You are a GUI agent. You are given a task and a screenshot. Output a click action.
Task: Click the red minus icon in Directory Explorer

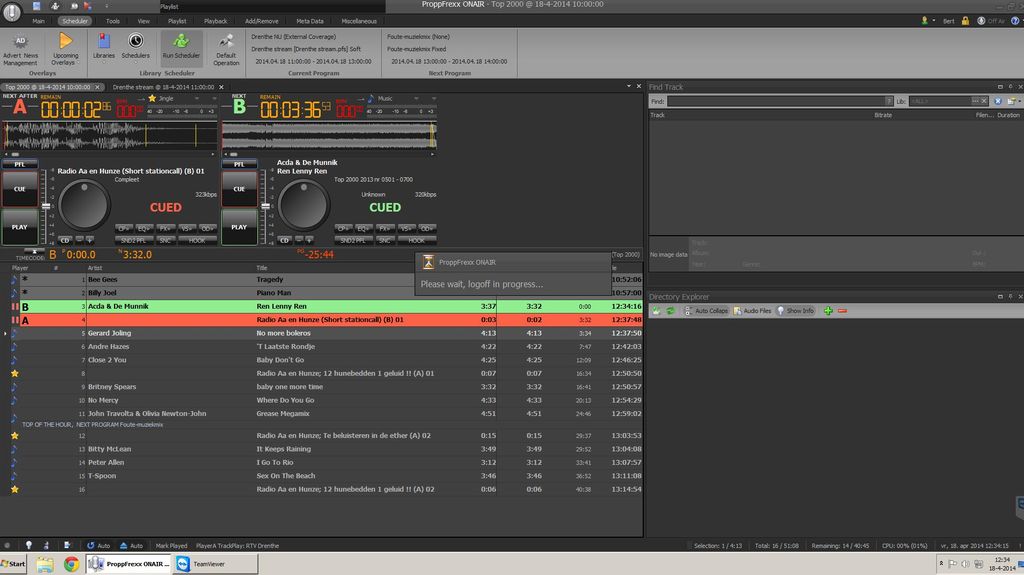point(842,311)
